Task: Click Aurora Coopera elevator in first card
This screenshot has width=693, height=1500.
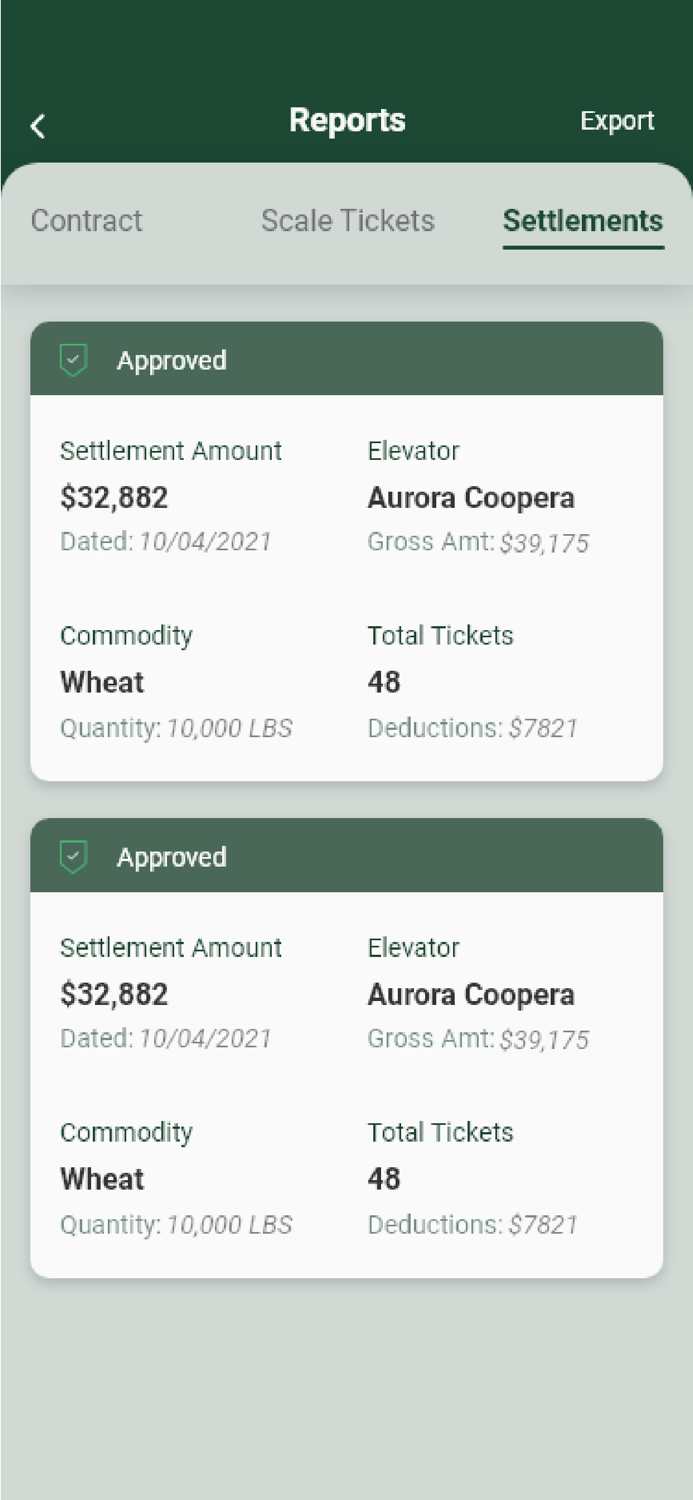Action: click(471, 498)
